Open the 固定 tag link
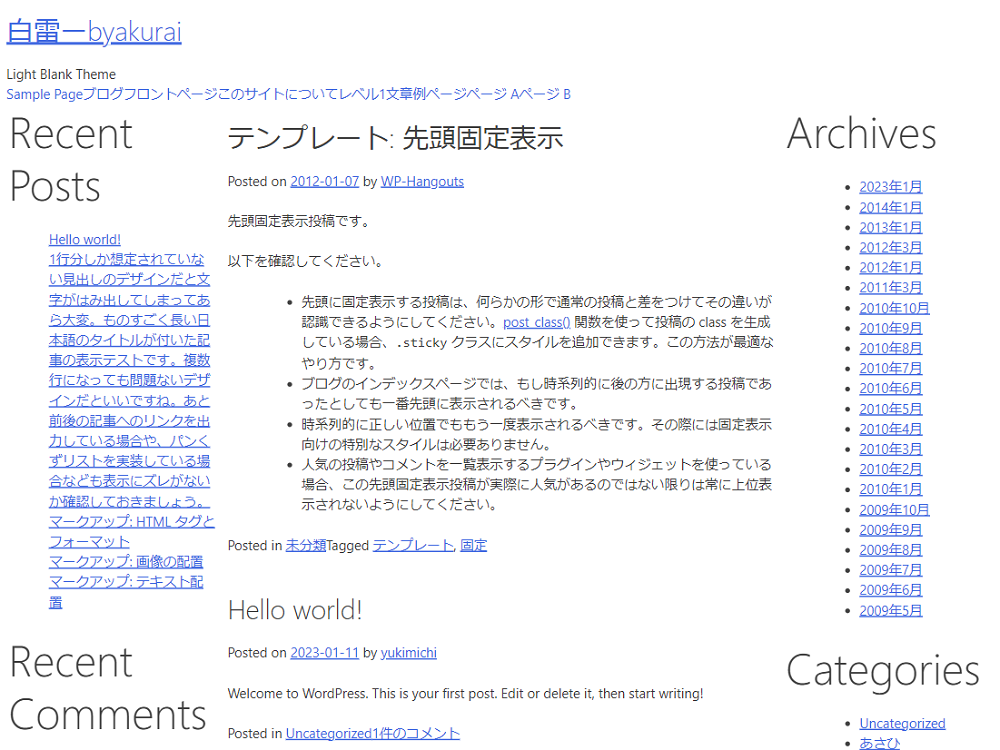Viewport: 1000px width, 750px height. point(473,545)
